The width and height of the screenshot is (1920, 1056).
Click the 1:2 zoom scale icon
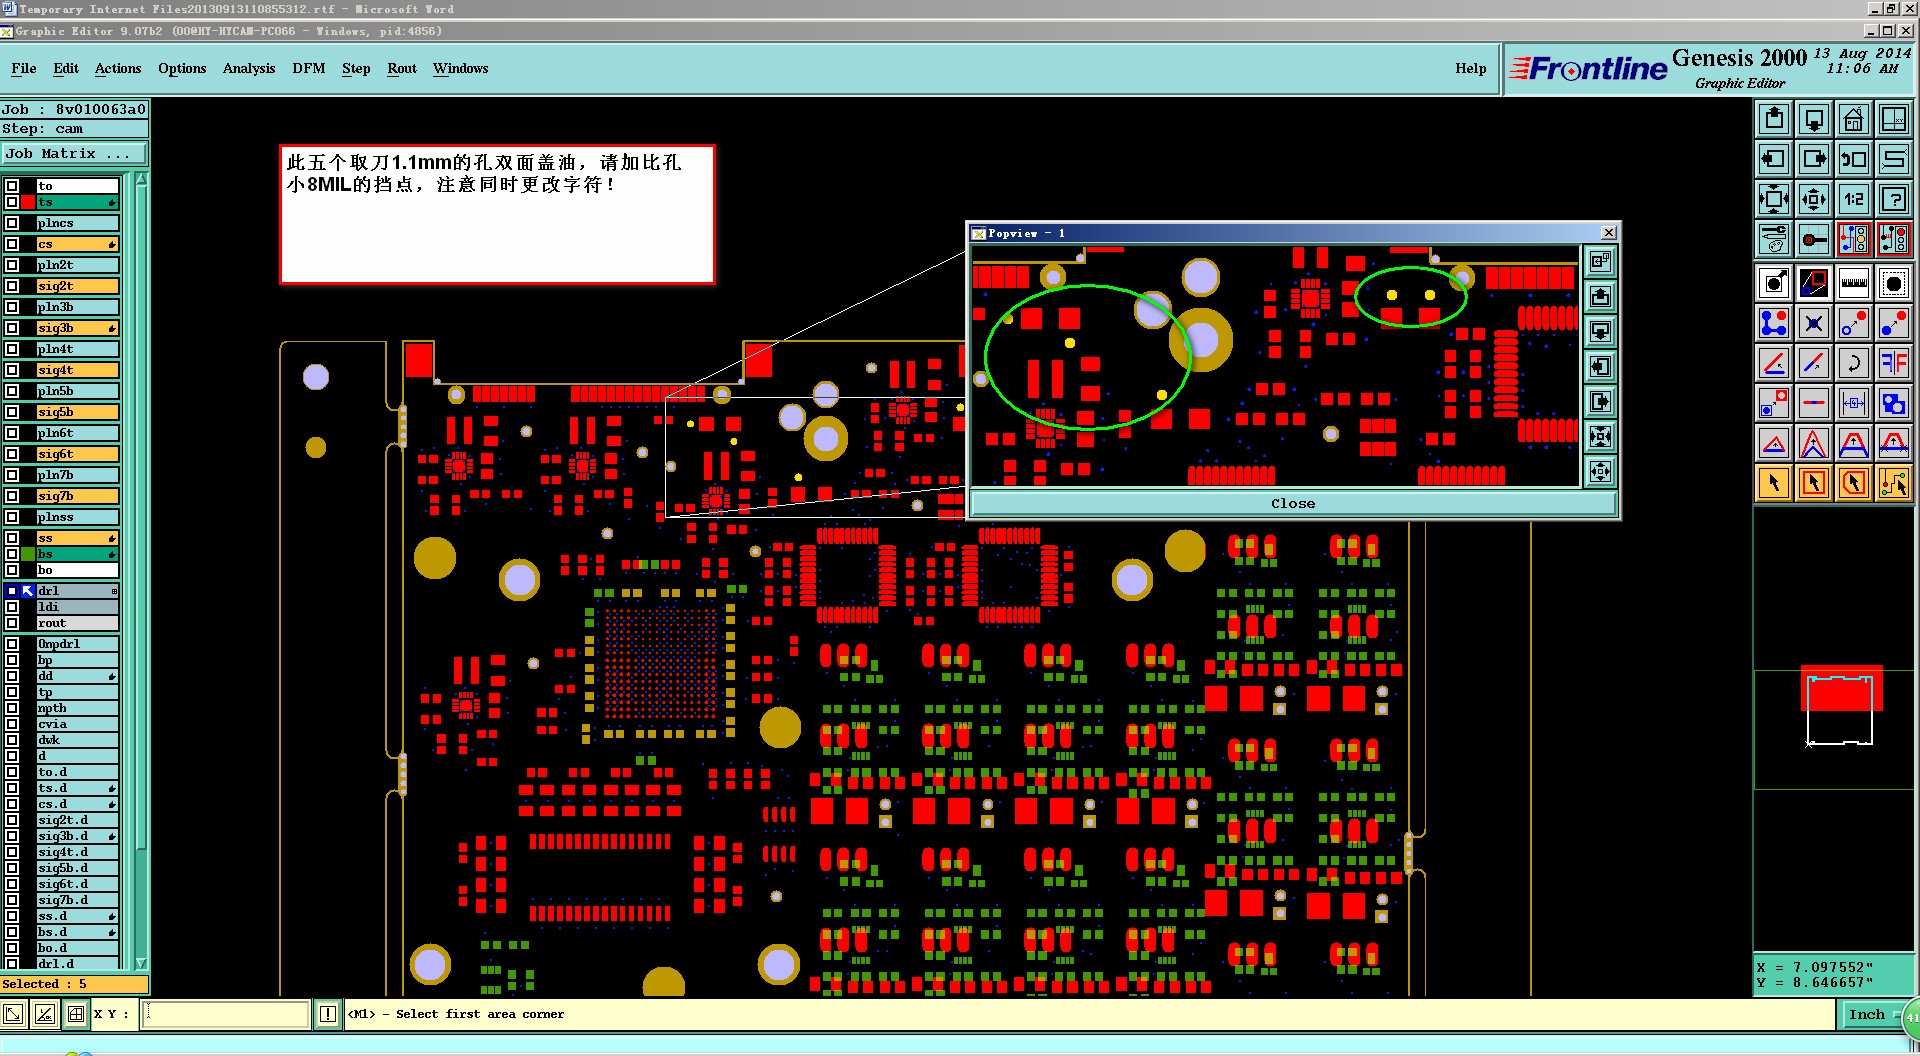click(x=1854, y=199)
